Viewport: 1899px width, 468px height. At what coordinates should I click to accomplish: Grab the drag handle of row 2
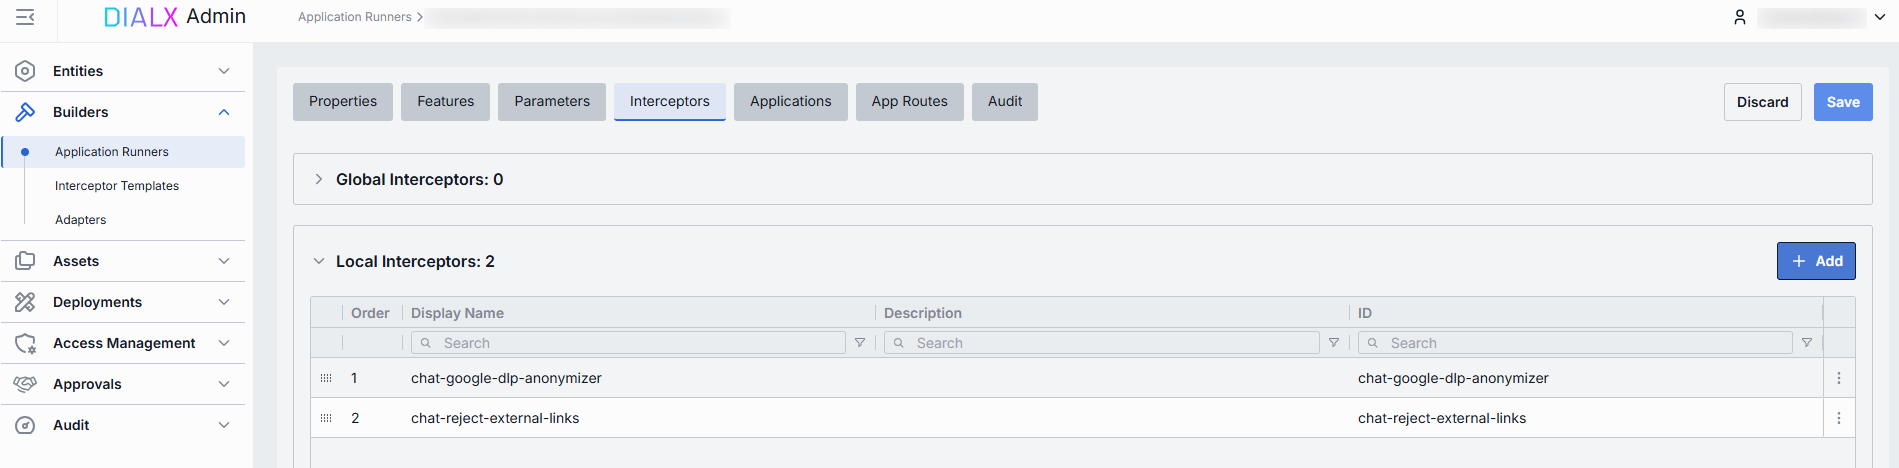(326, 418)
